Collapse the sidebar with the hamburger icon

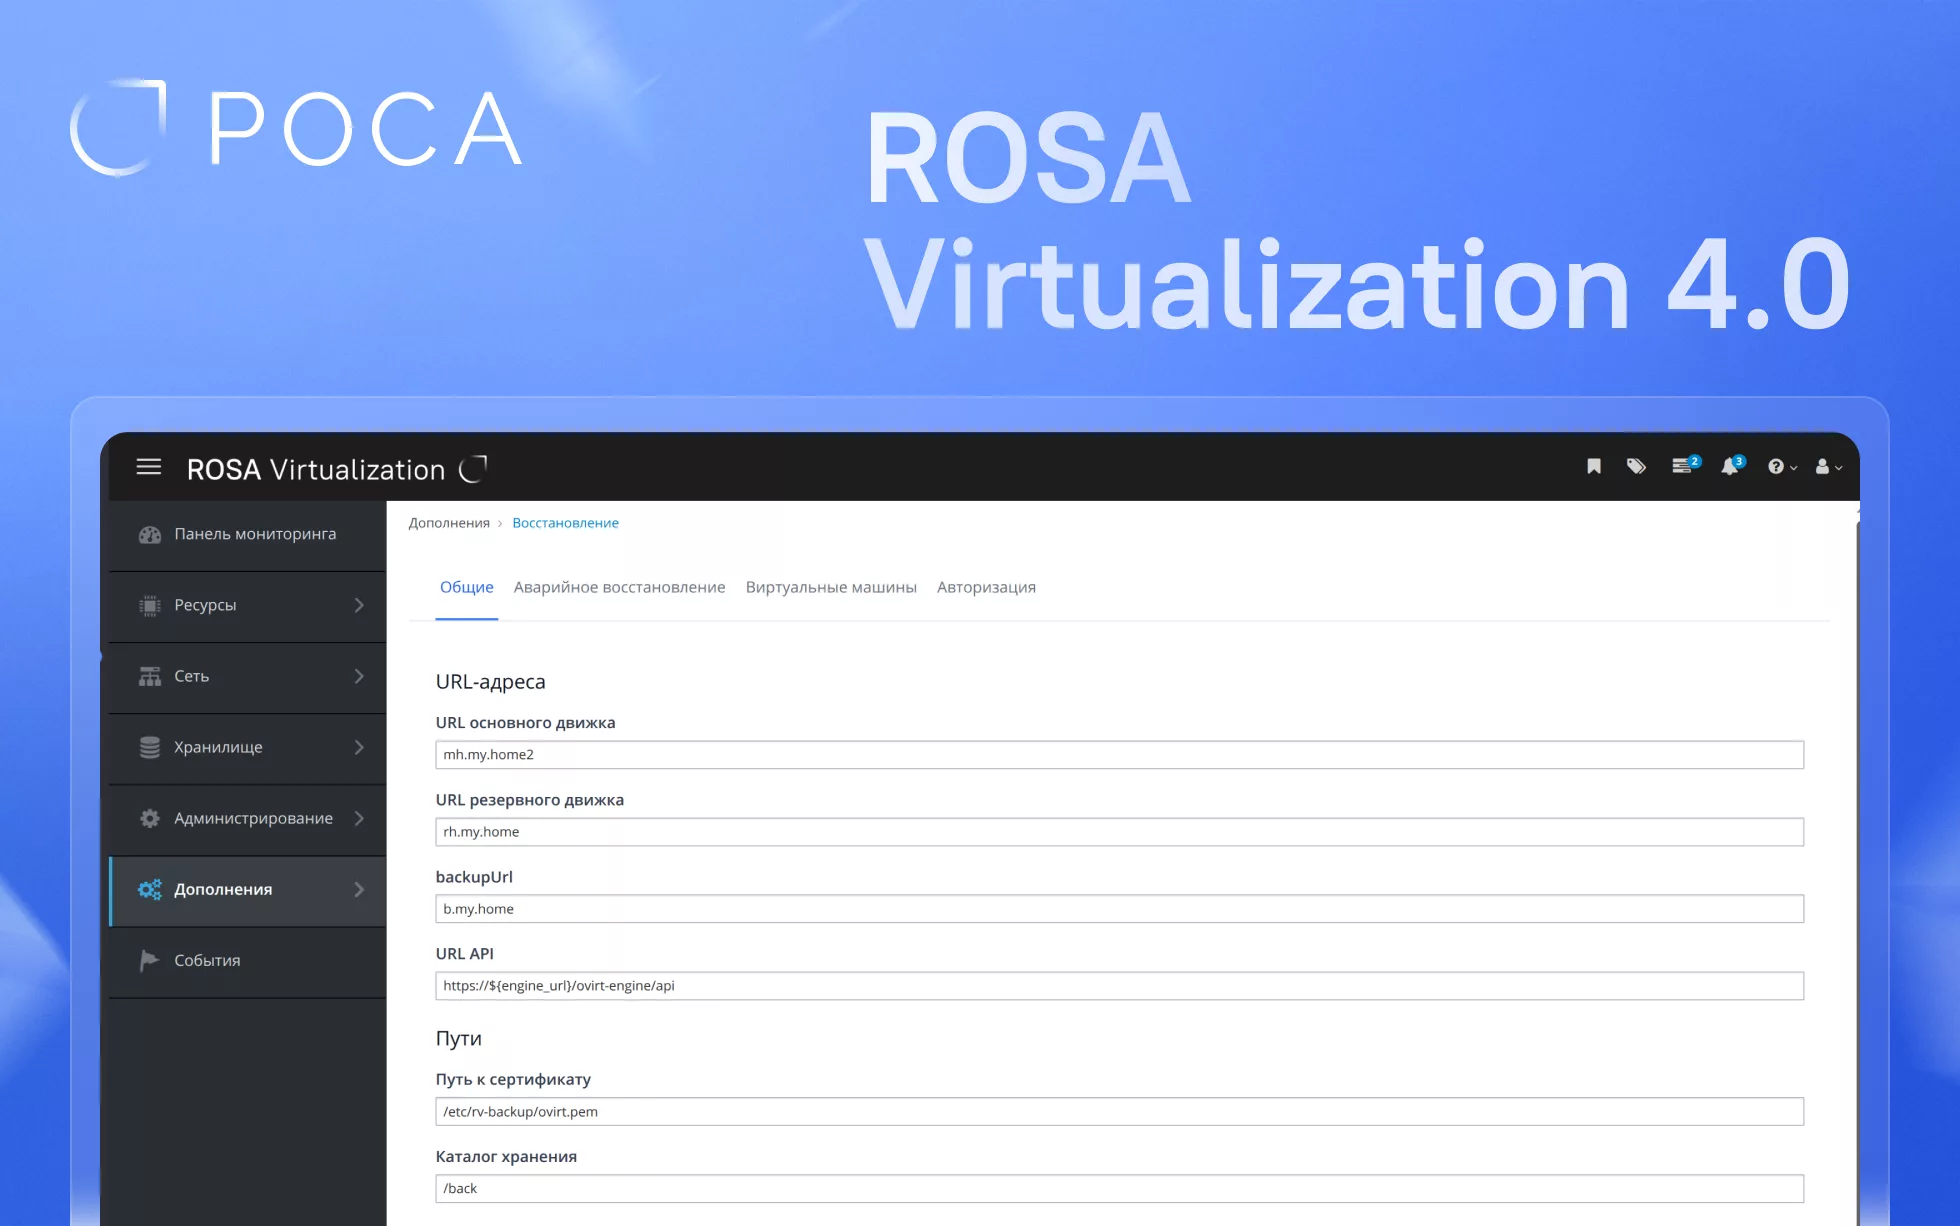point(148,467)
